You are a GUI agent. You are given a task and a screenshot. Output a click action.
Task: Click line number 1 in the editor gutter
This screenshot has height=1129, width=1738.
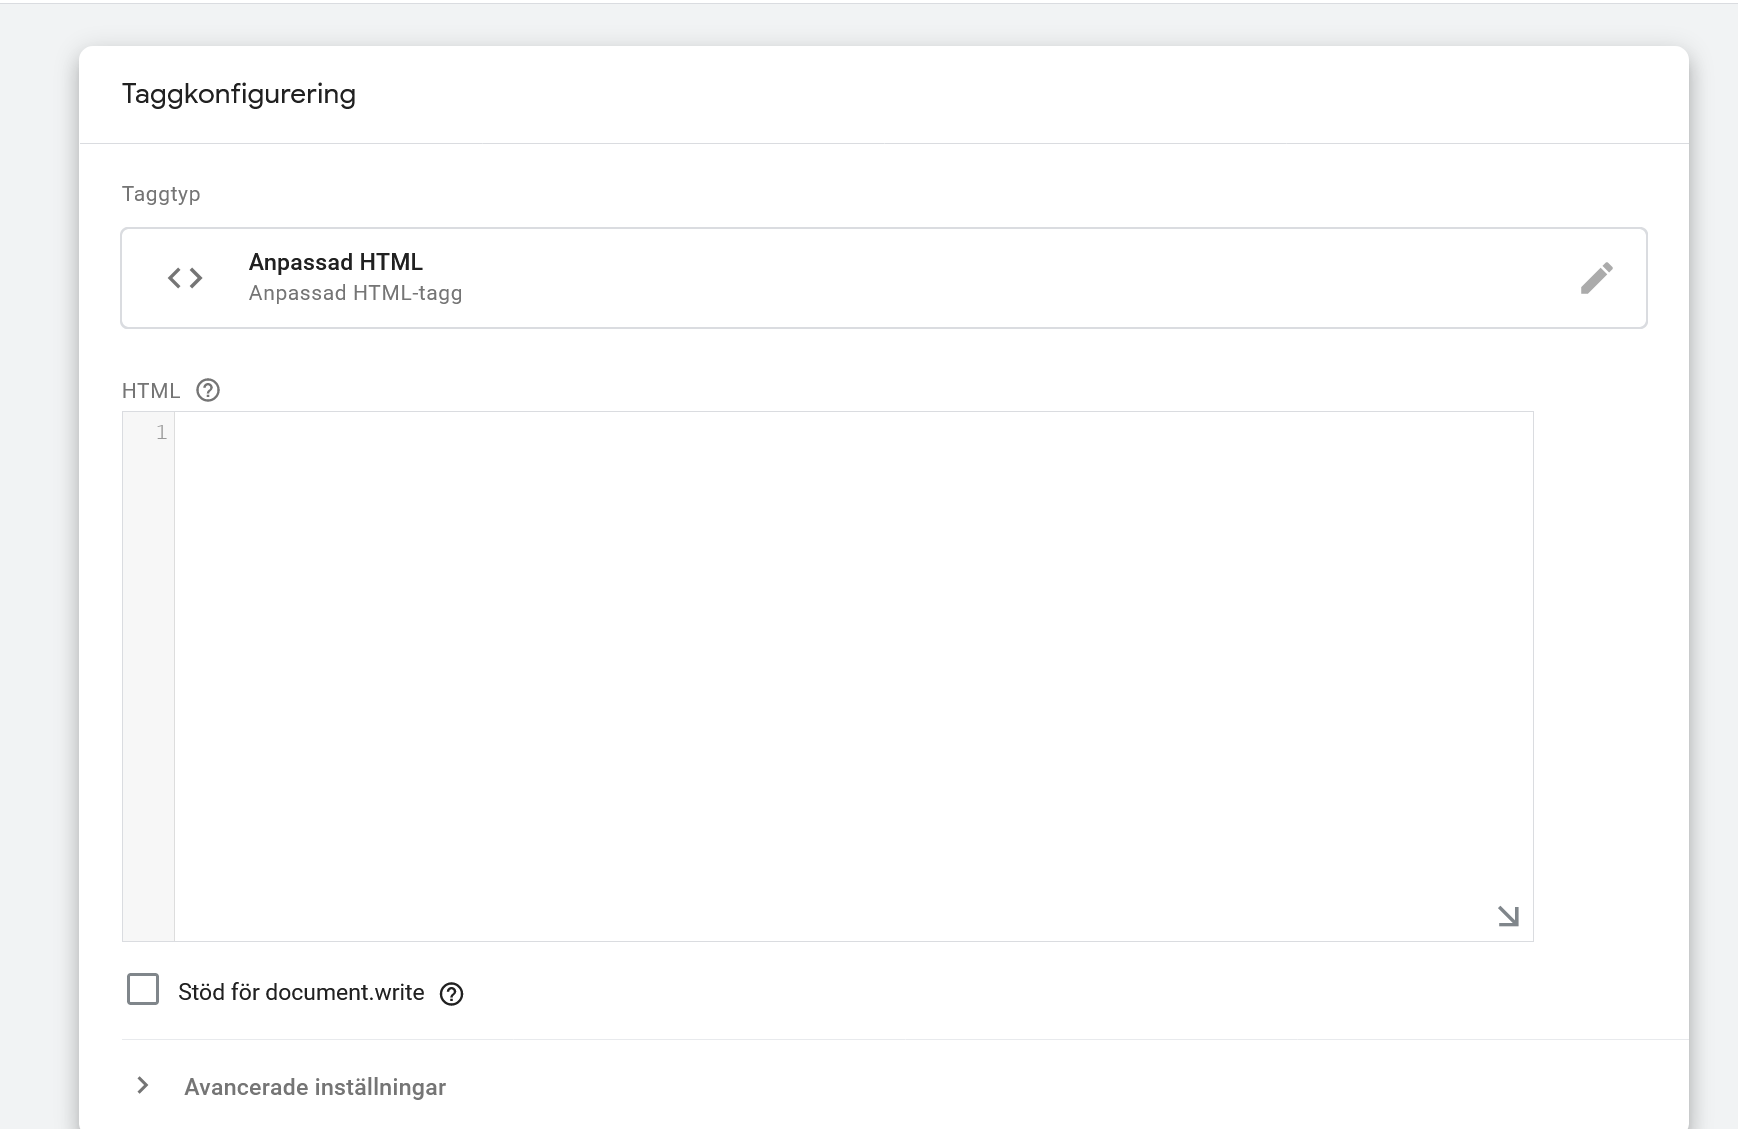tap(160, 432)
